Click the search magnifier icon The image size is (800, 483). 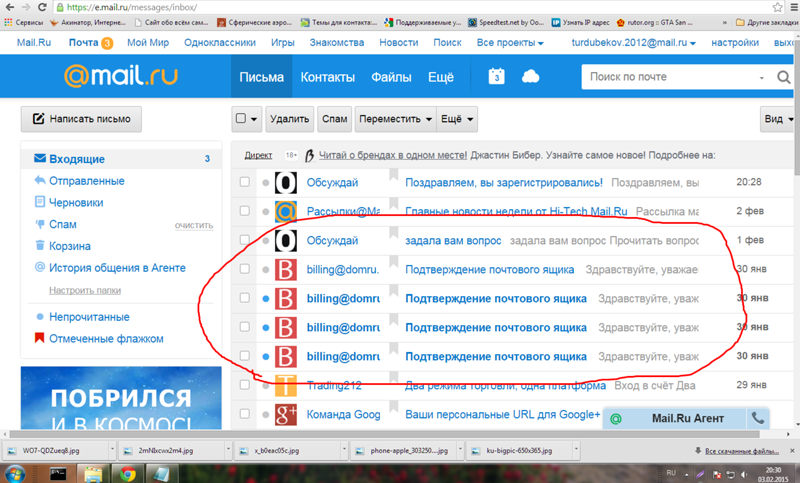pos(783,77)
